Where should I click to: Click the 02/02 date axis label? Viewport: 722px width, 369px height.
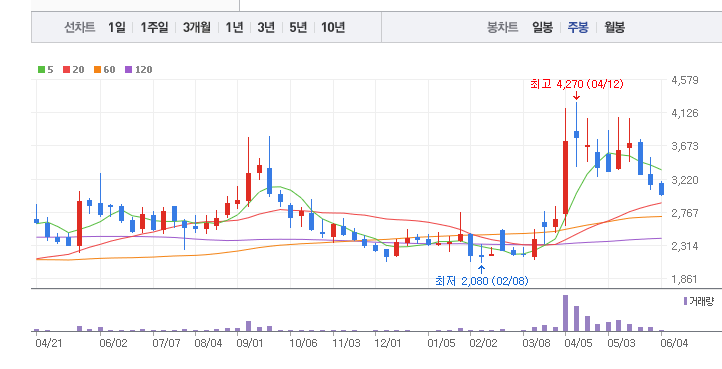(x=483, y=344)
